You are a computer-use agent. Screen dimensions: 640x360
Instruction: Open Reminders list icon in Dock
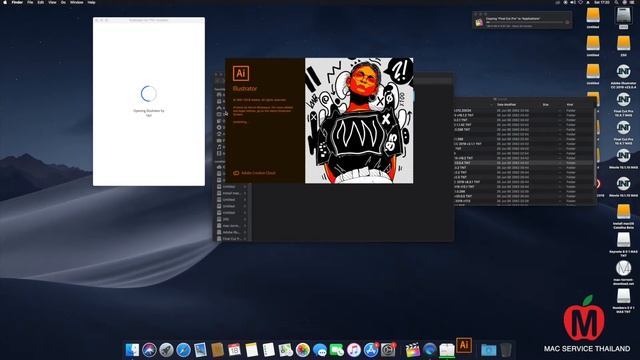[269, 350]
